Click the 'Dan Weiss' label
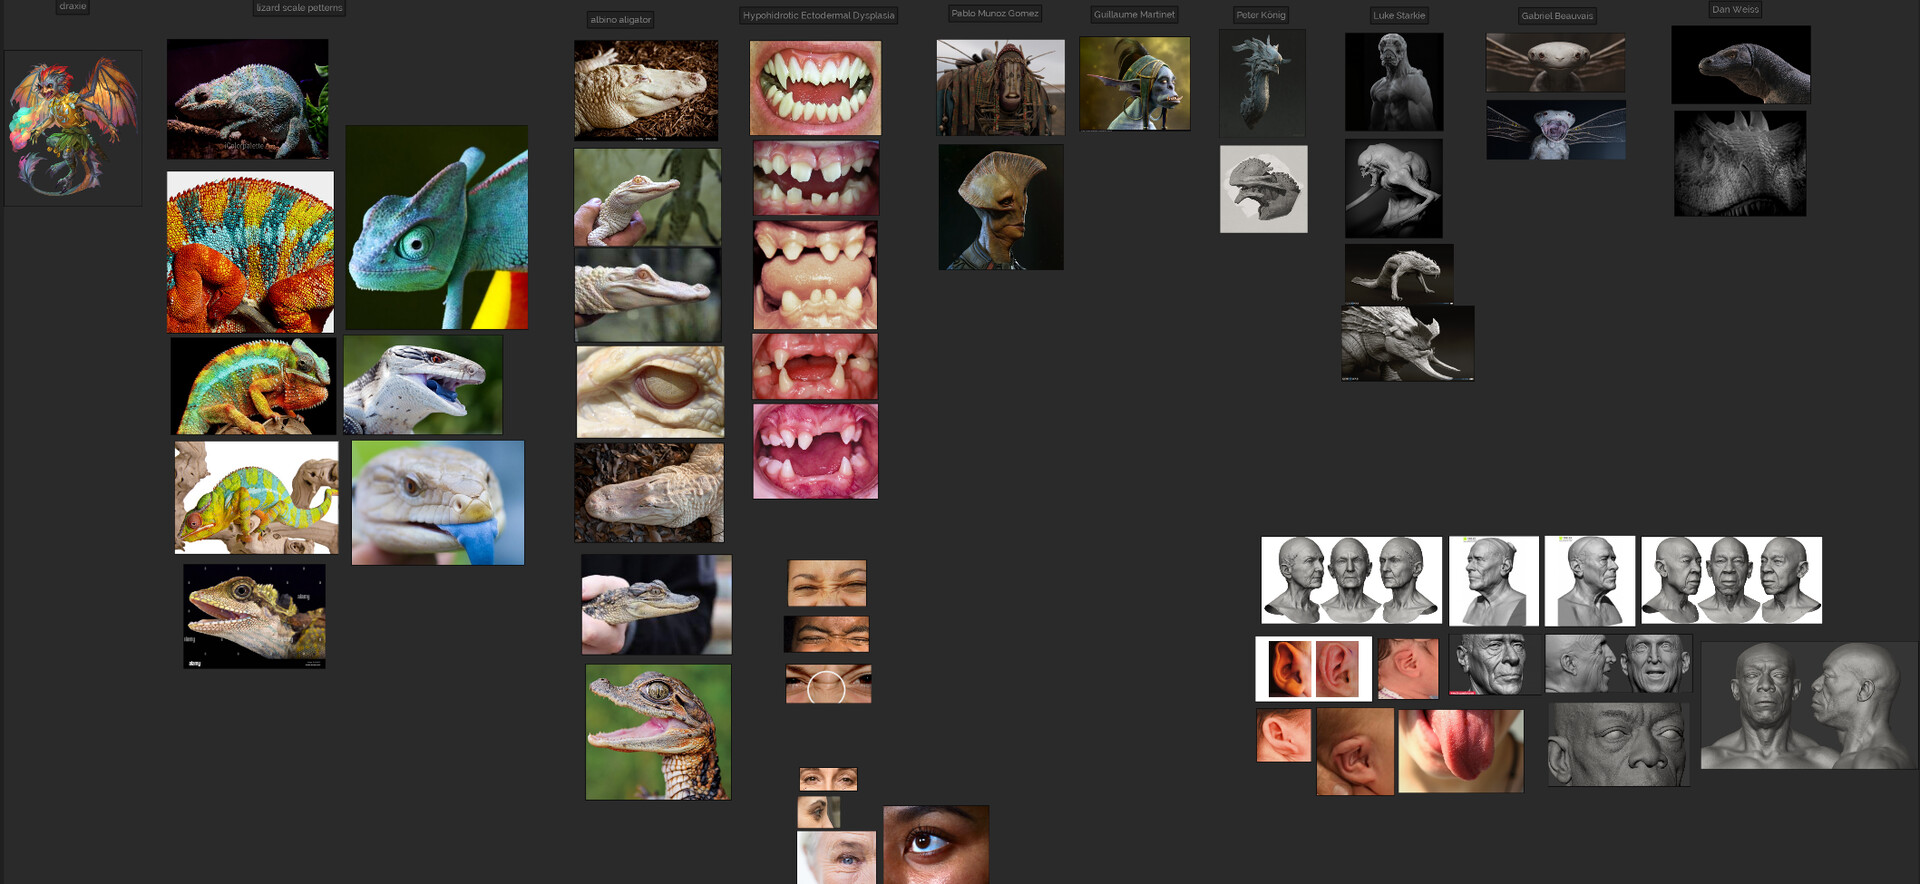Image resolution: width=1920 pixels, height=884 pixels. [x=1735, y=10]
